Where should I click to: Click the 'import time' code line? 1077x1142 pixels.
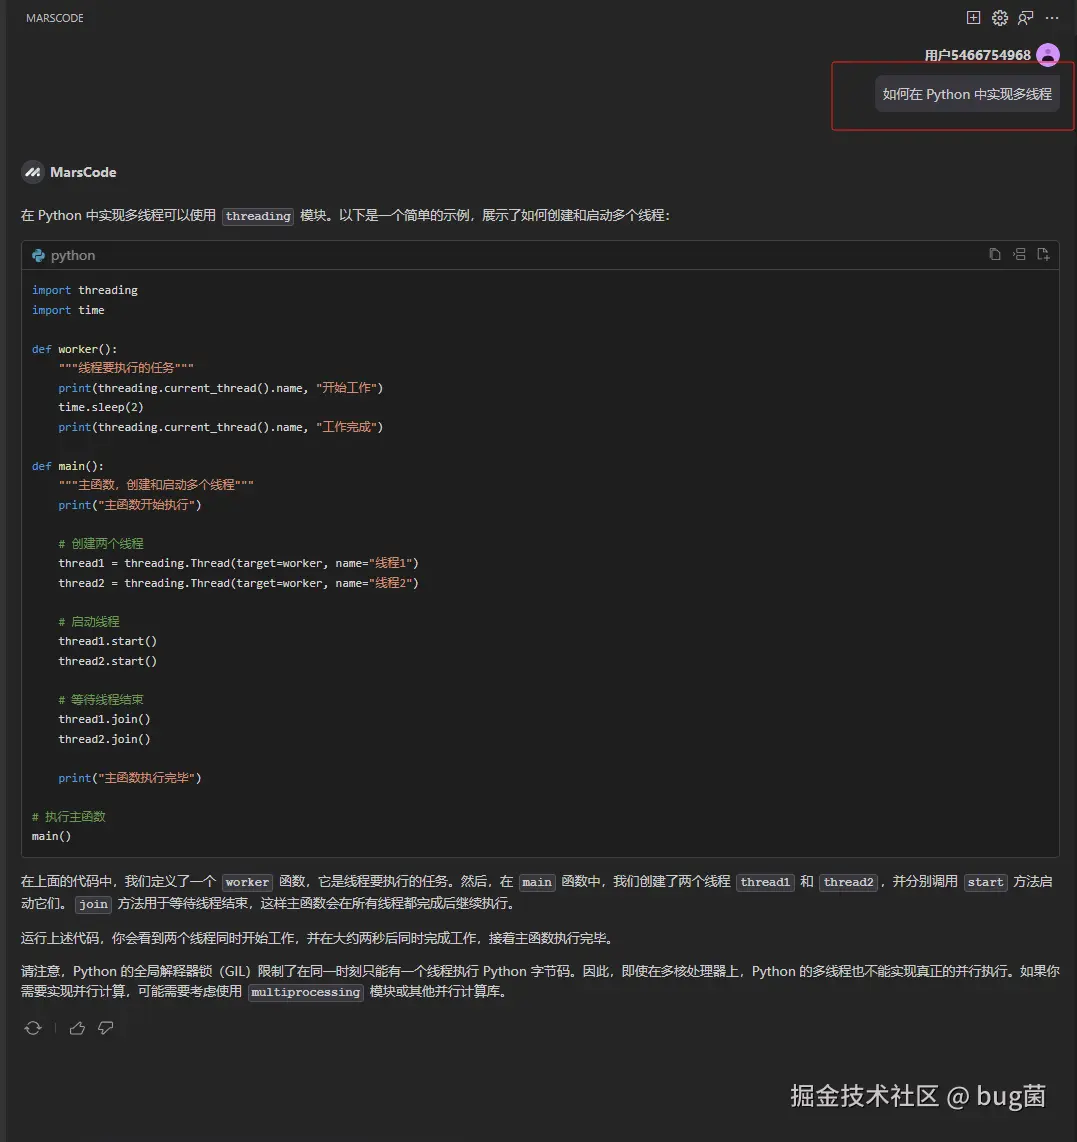coord(68,310)
